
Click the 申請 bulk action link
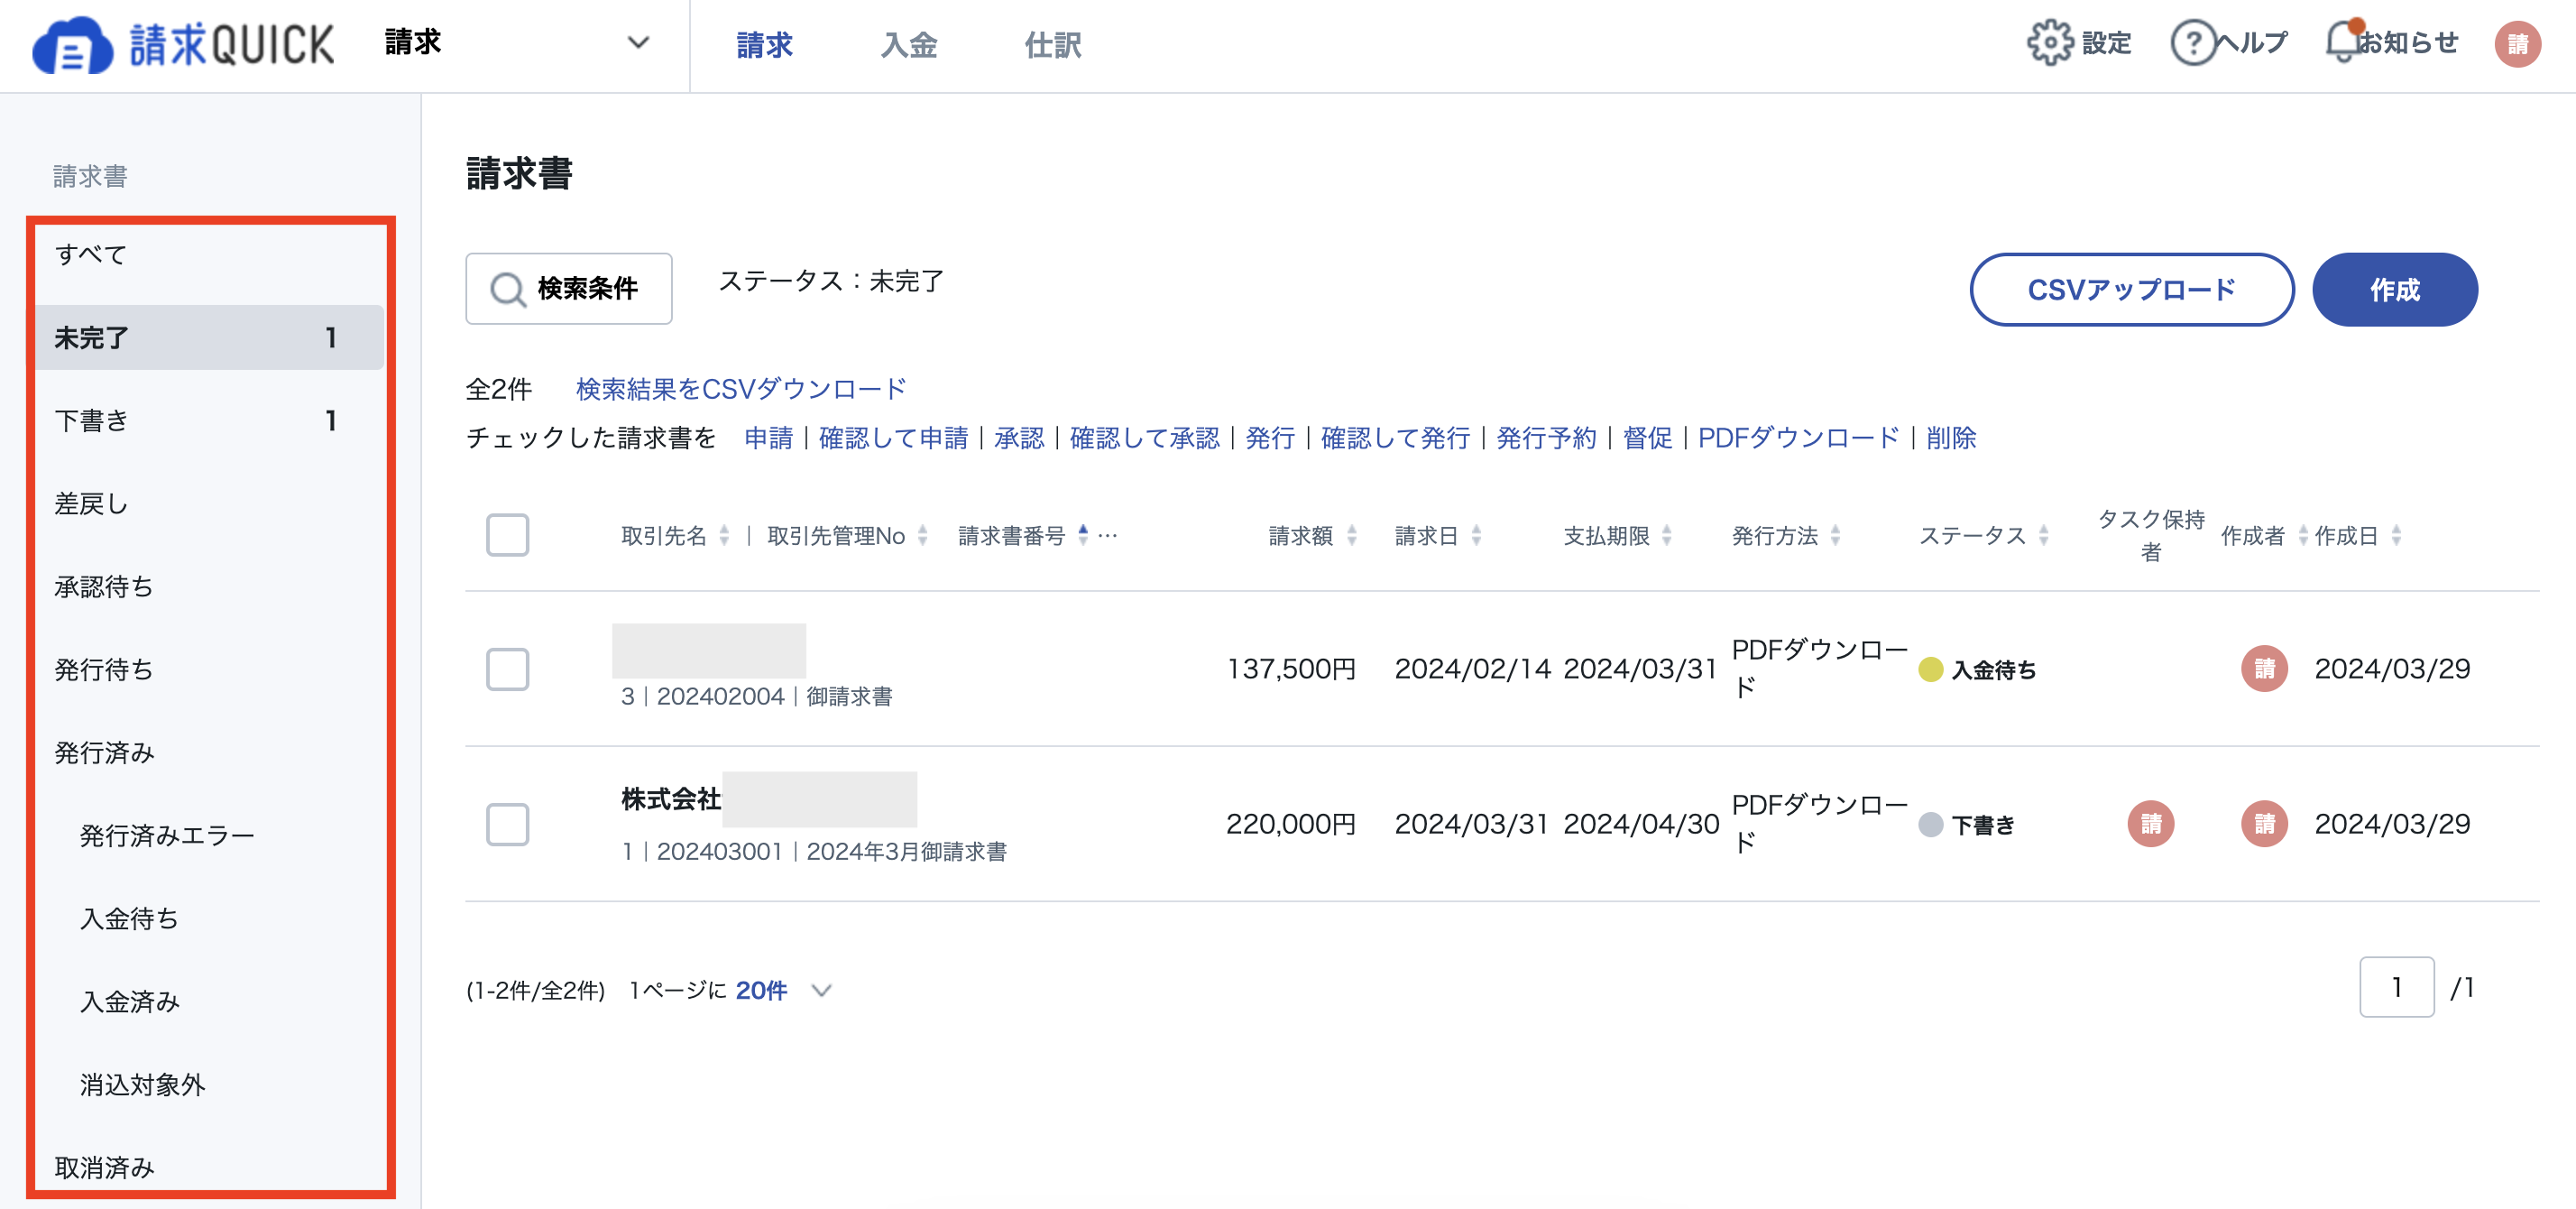[768, 438]
